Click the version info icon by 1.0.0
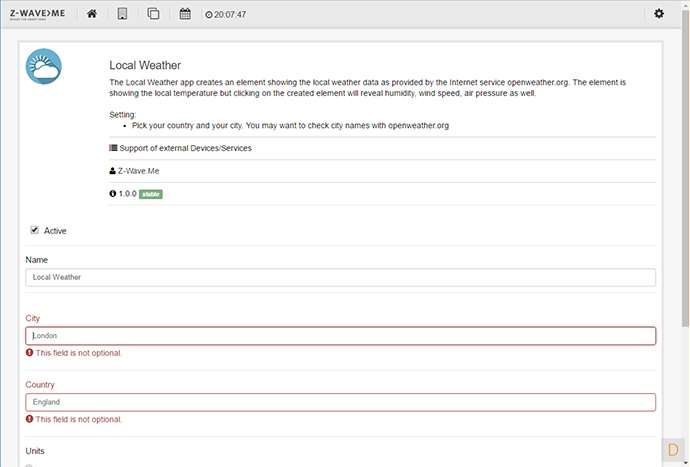The image size is (690, 467). coord(113,194)
